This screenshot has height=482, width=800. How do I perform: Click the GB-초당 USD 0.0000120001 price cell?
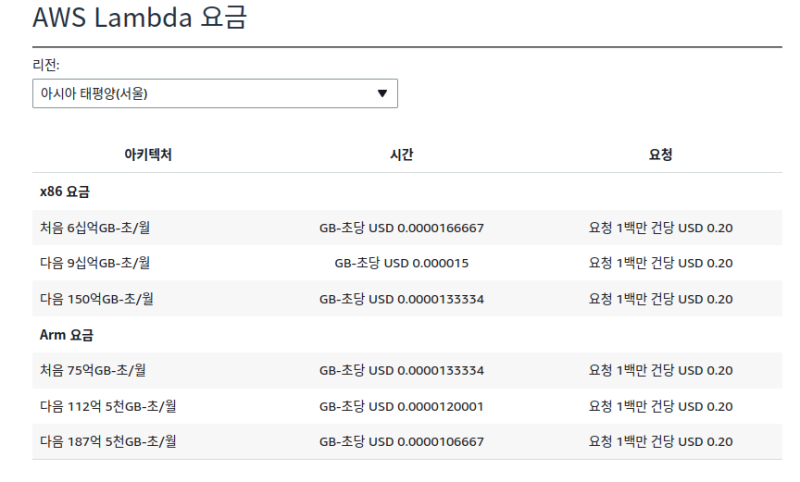[401, 406]
